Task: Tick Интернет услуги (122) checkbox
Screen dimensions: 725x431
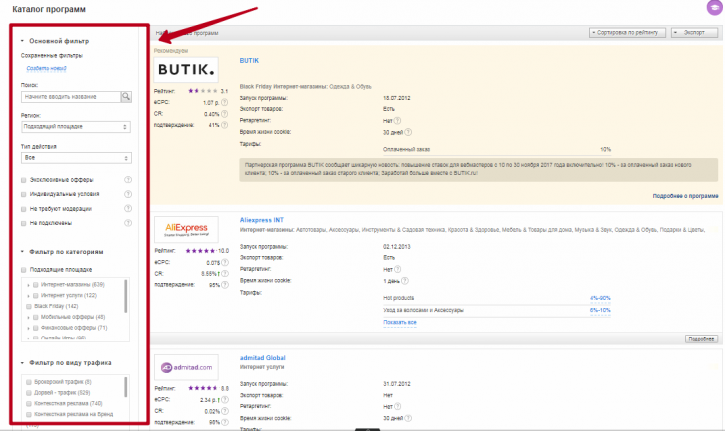Action: click(x=36, y=296)
